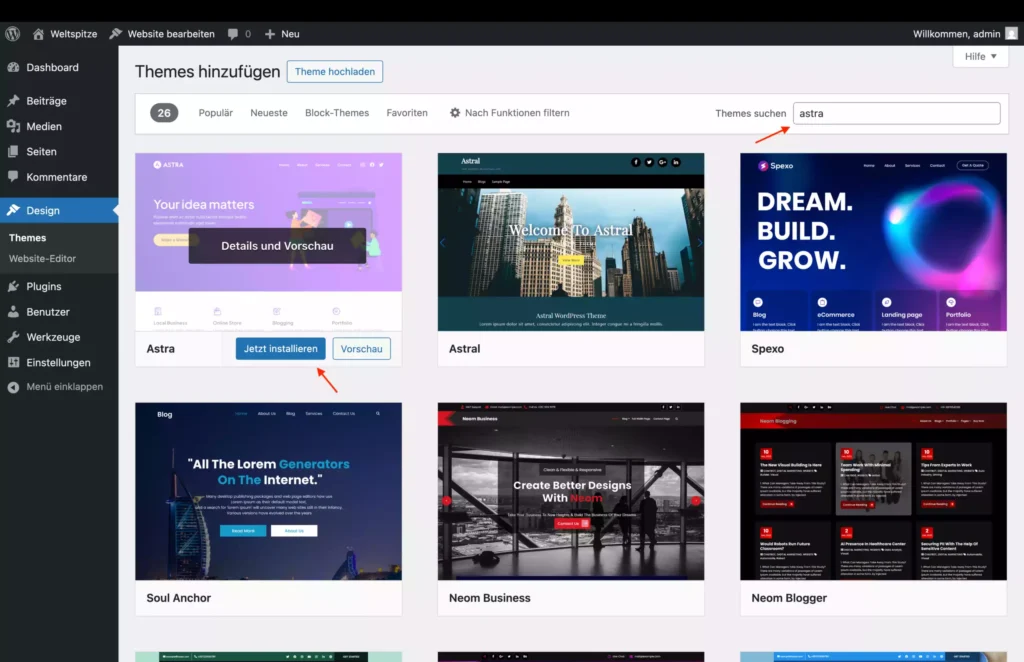1024x662 pixels.
Task: Click the Spexo theme name label
Action: 767,349
